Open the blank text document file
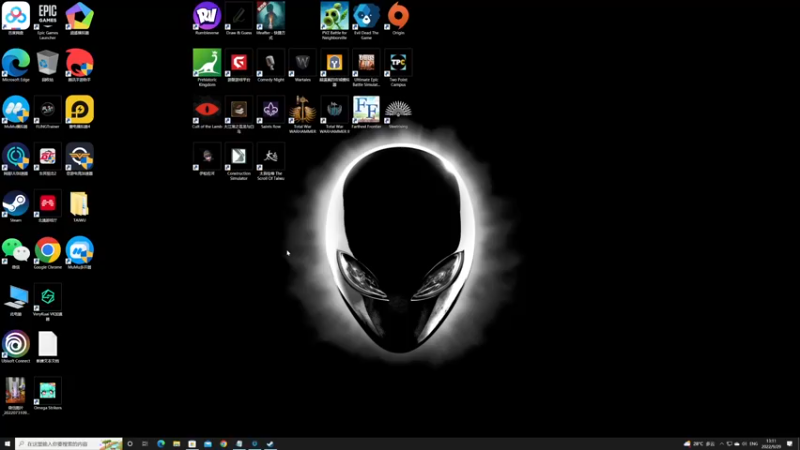Image resolution: width=800 pixels, height=450 pixels. [47, 346]
